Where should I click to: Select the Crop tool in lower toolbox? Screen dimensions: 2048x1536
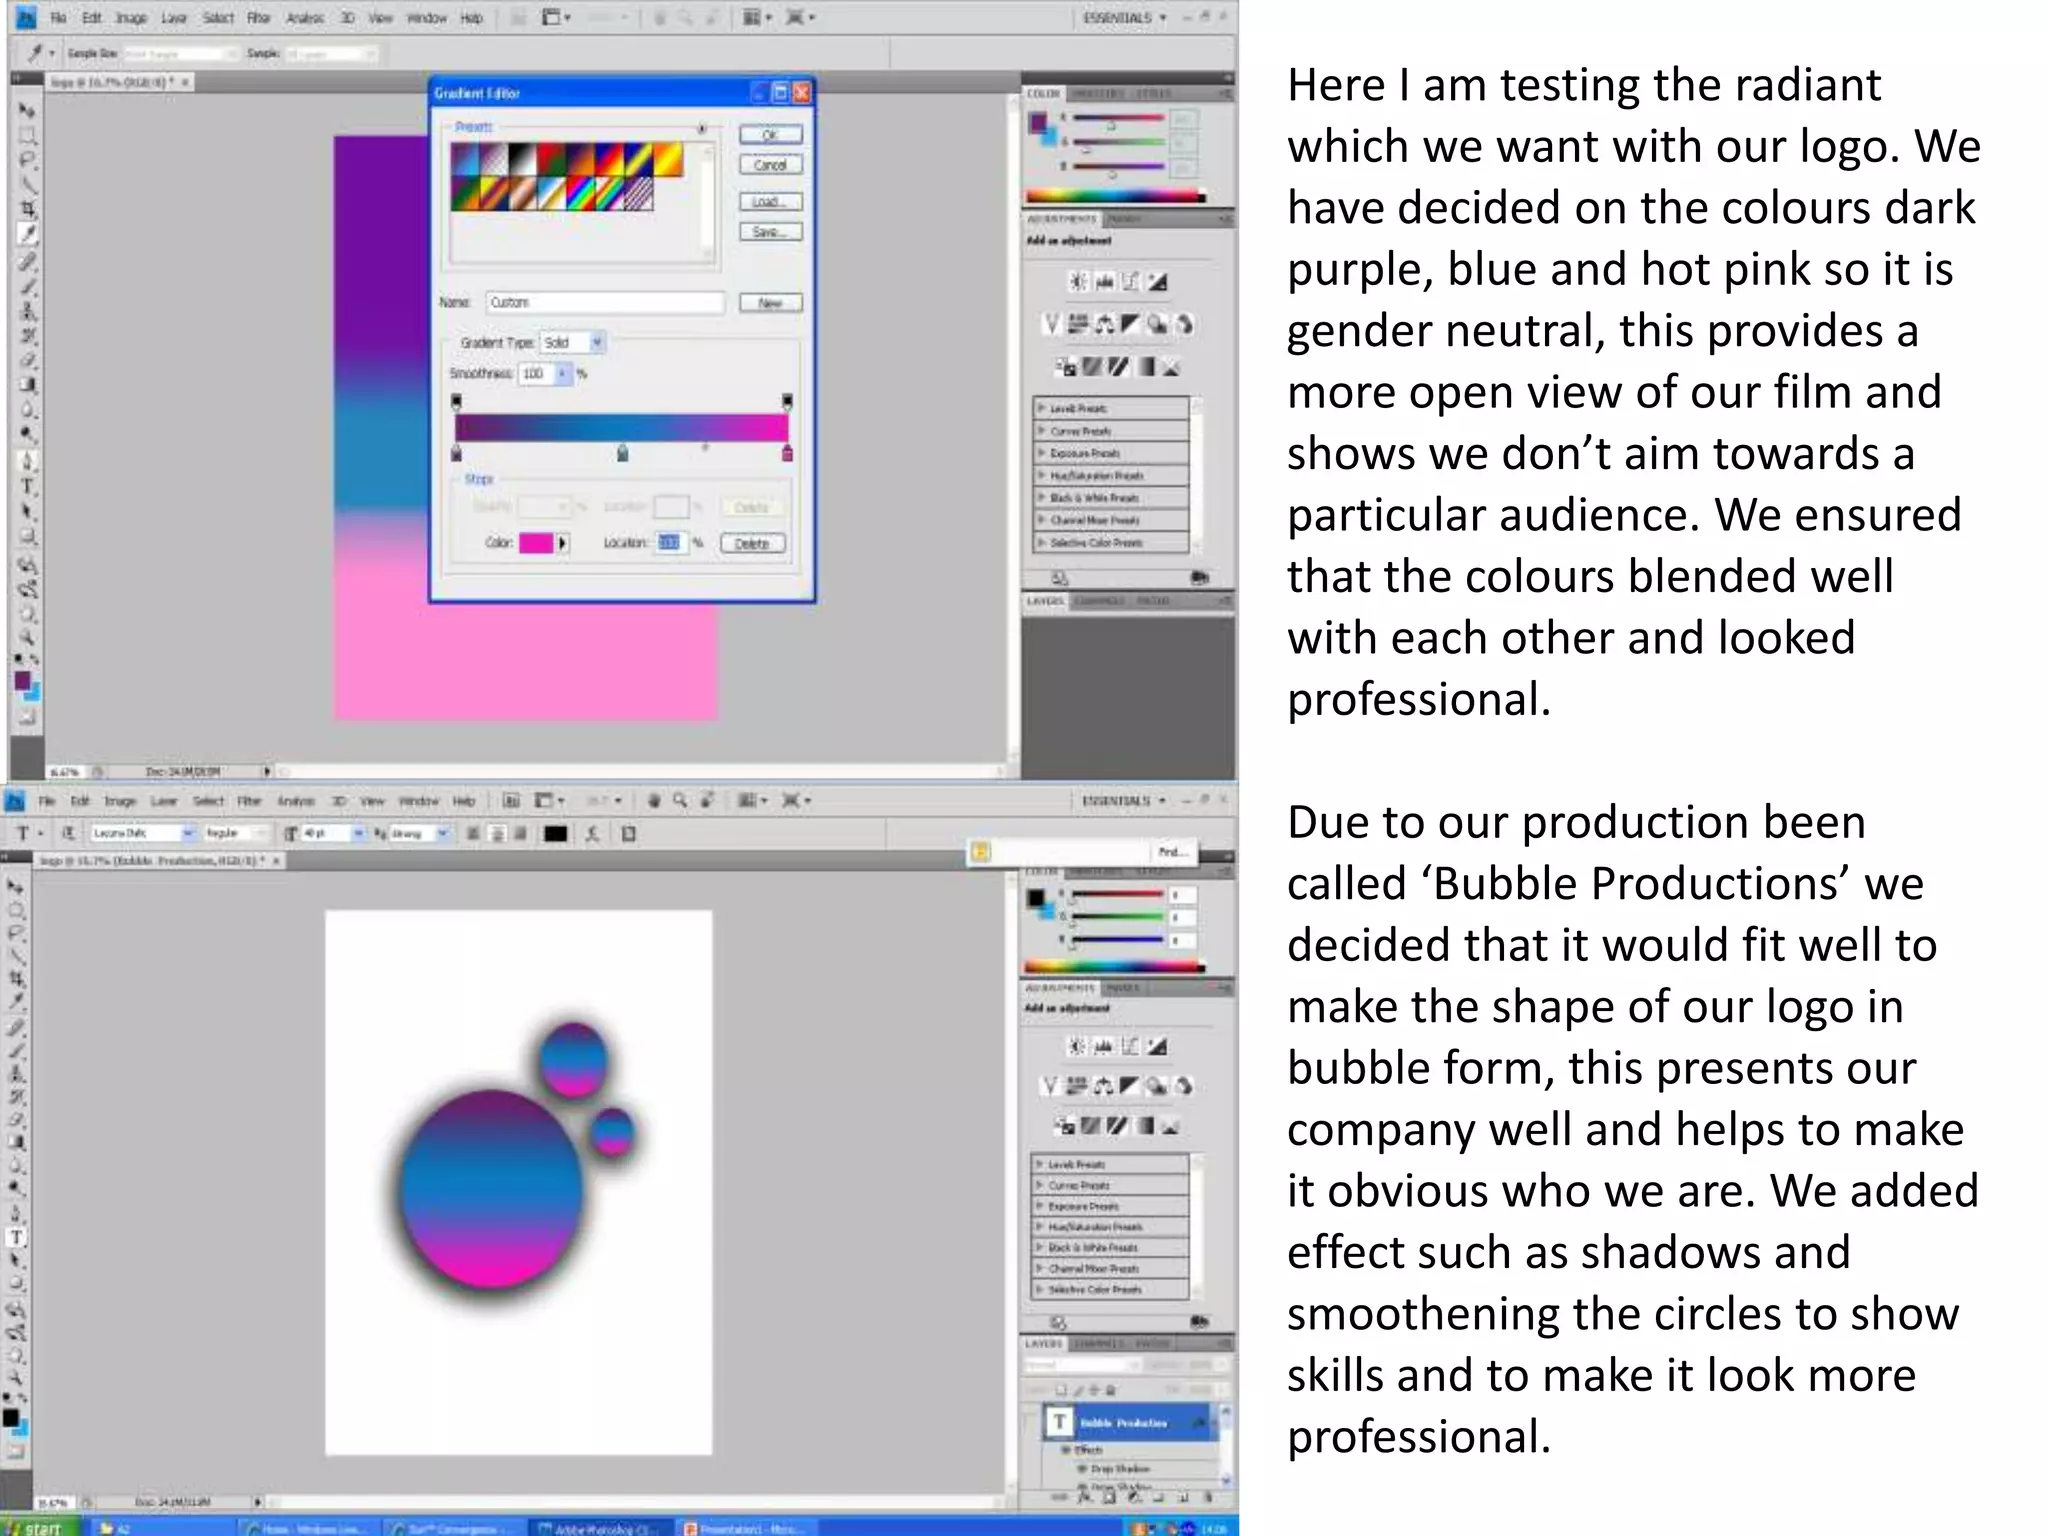tap(17, 979)
